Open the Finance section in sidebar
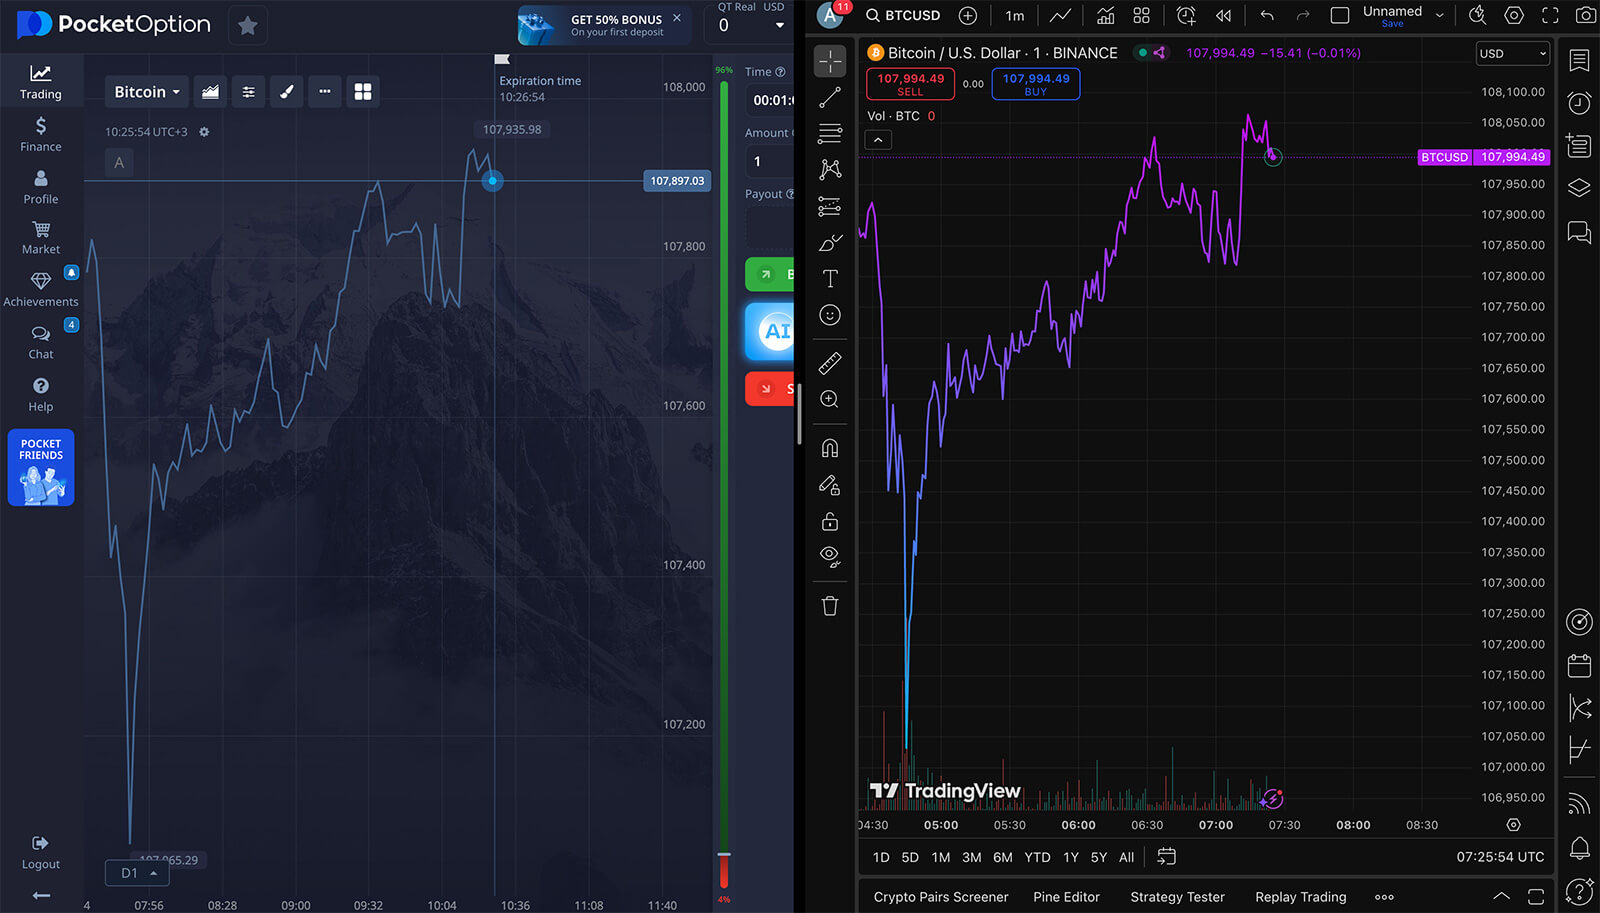 (x=40, y=134)
